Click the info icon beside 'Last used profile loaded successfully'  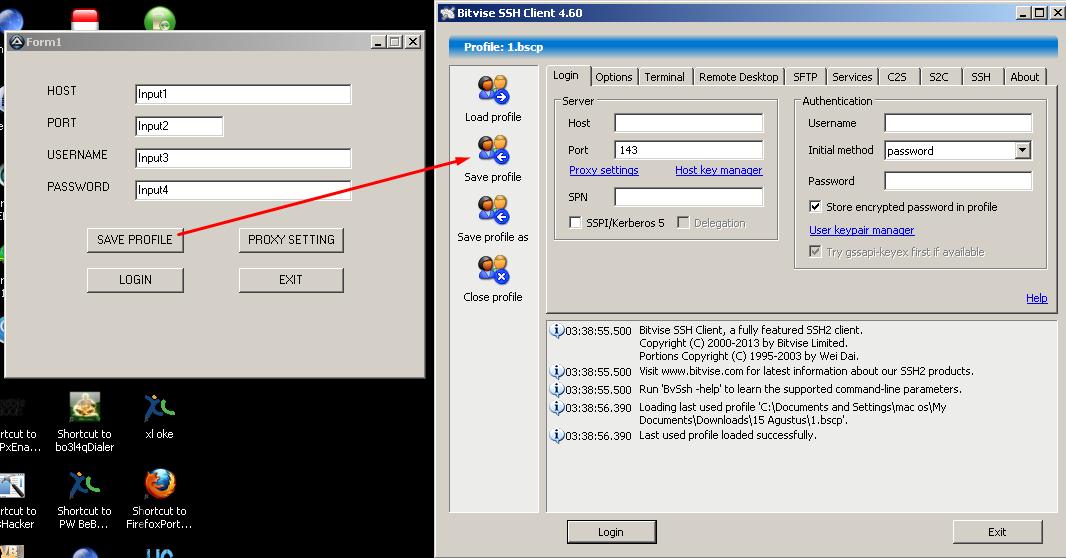tap(556, 435)
